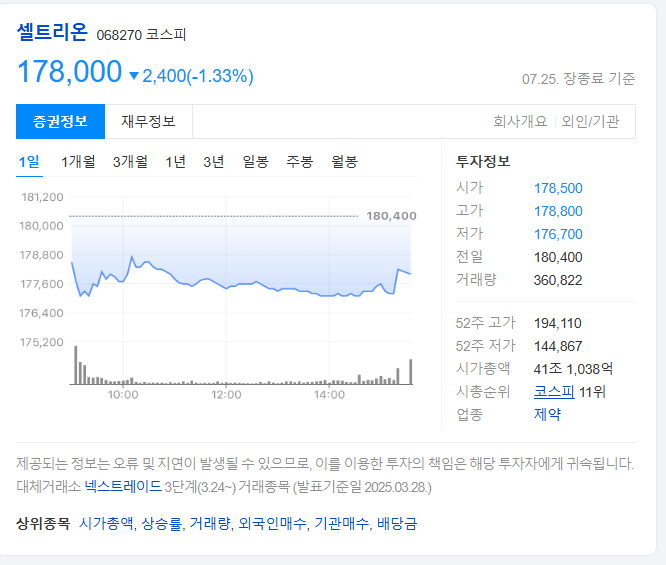The width and height of the screenshot is (666, 565).
Task: Click the 코스피 market rank link
Action: 554,392
